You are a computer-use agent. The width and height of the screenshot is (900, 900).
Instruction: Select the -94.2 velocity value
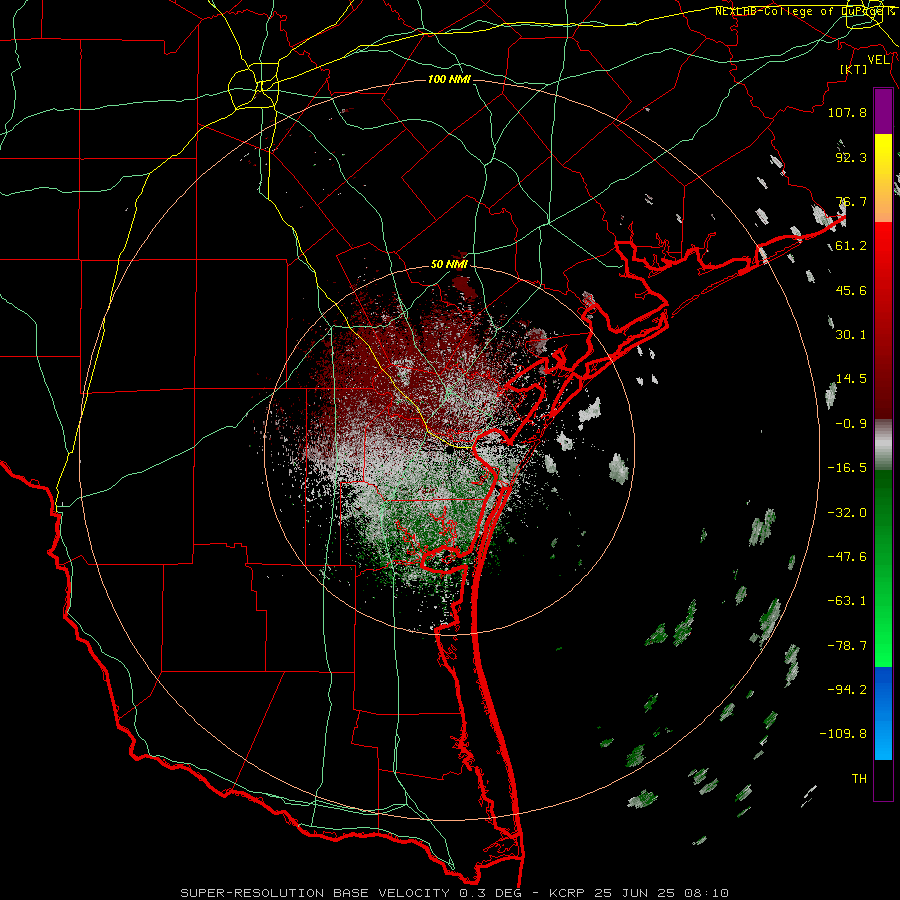coord(847,689)
